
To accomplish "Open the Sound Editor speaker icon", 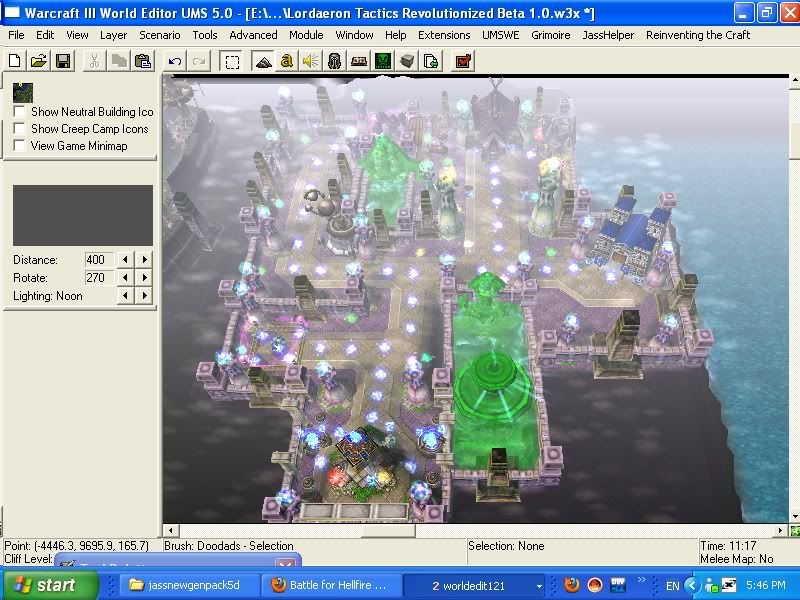I will click(311, 61).
